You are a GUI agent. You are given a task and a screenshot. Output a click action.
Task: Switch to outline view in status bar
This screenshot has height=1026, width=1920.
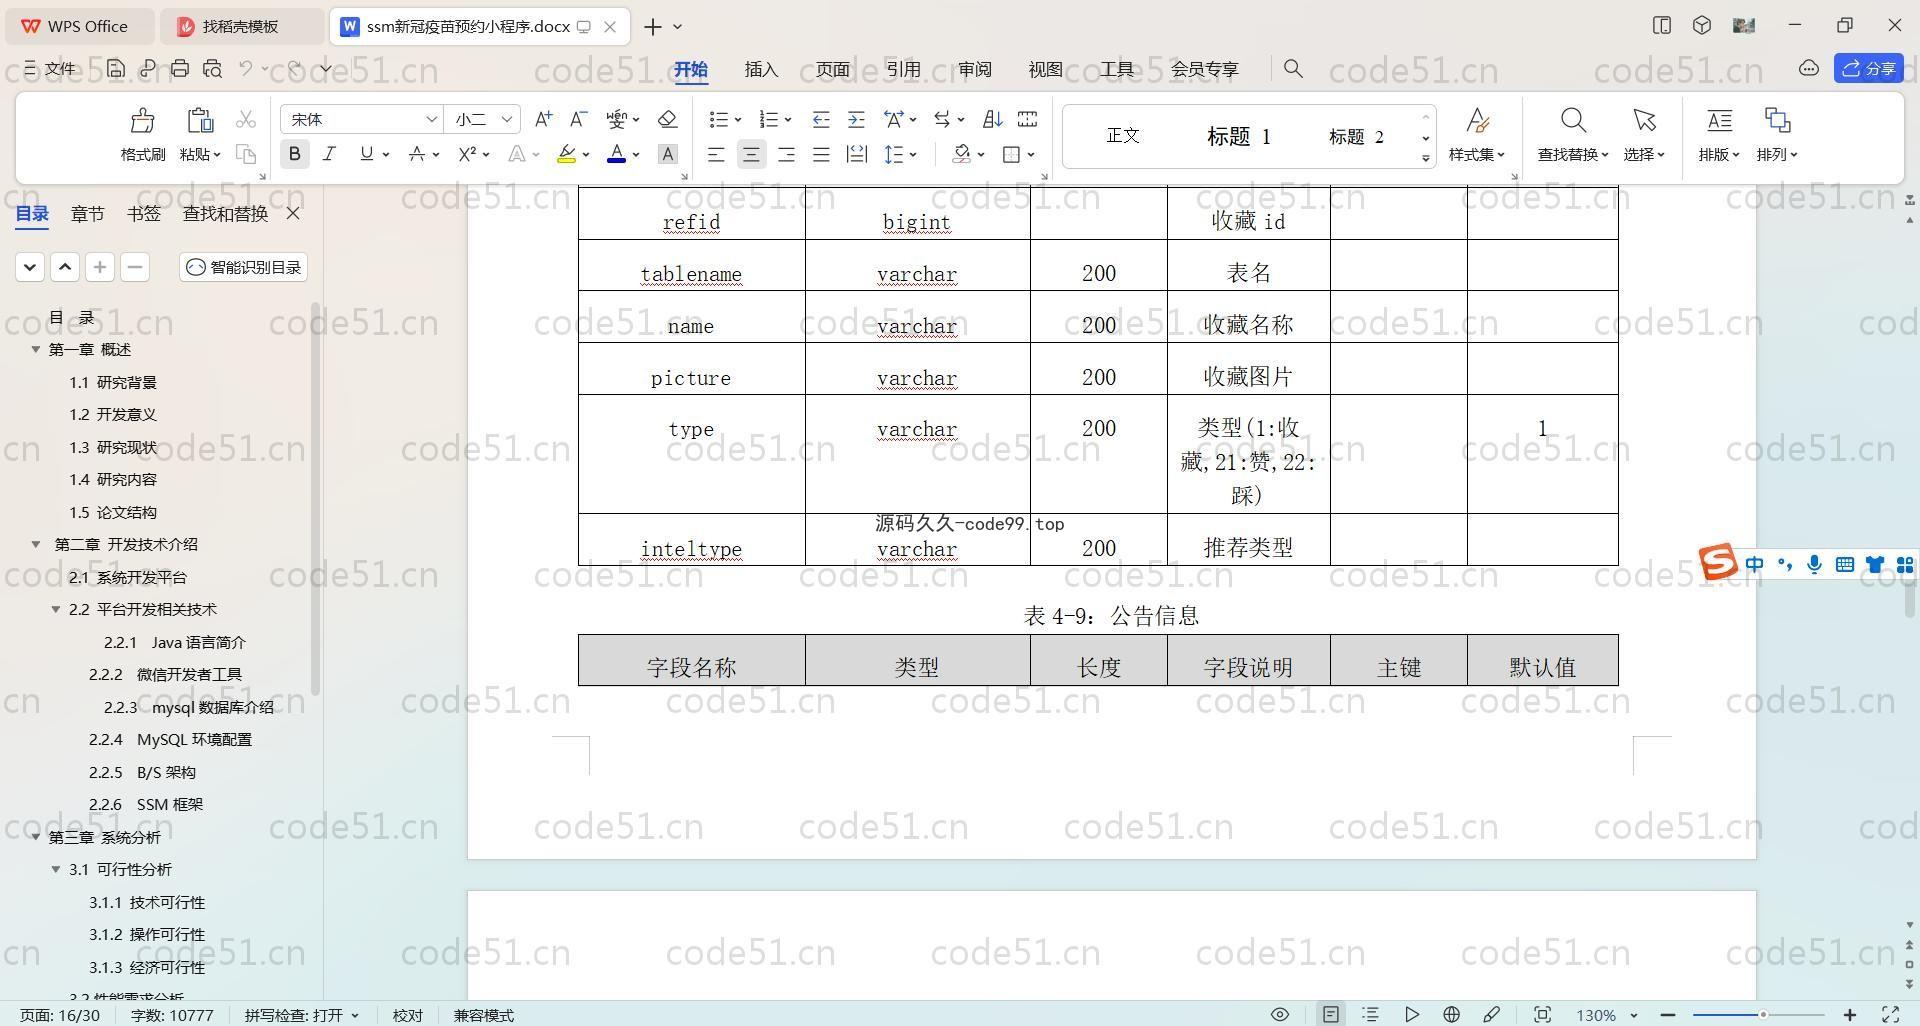[x=1371, y=1014]
